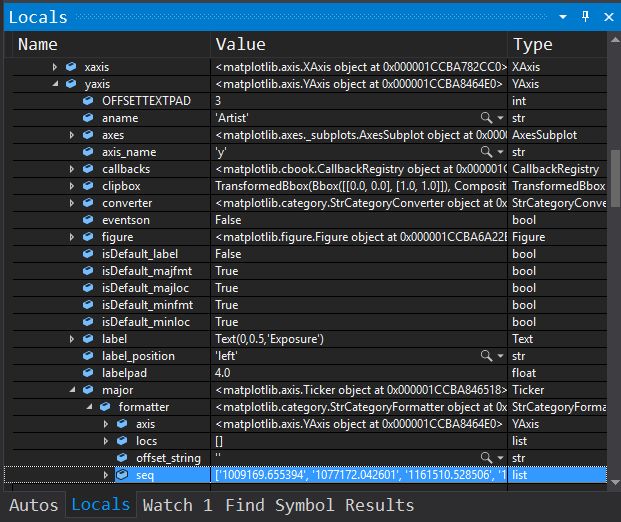Expand the figure variable row
The height and width of the screenshot is (522, 621).
72,237
